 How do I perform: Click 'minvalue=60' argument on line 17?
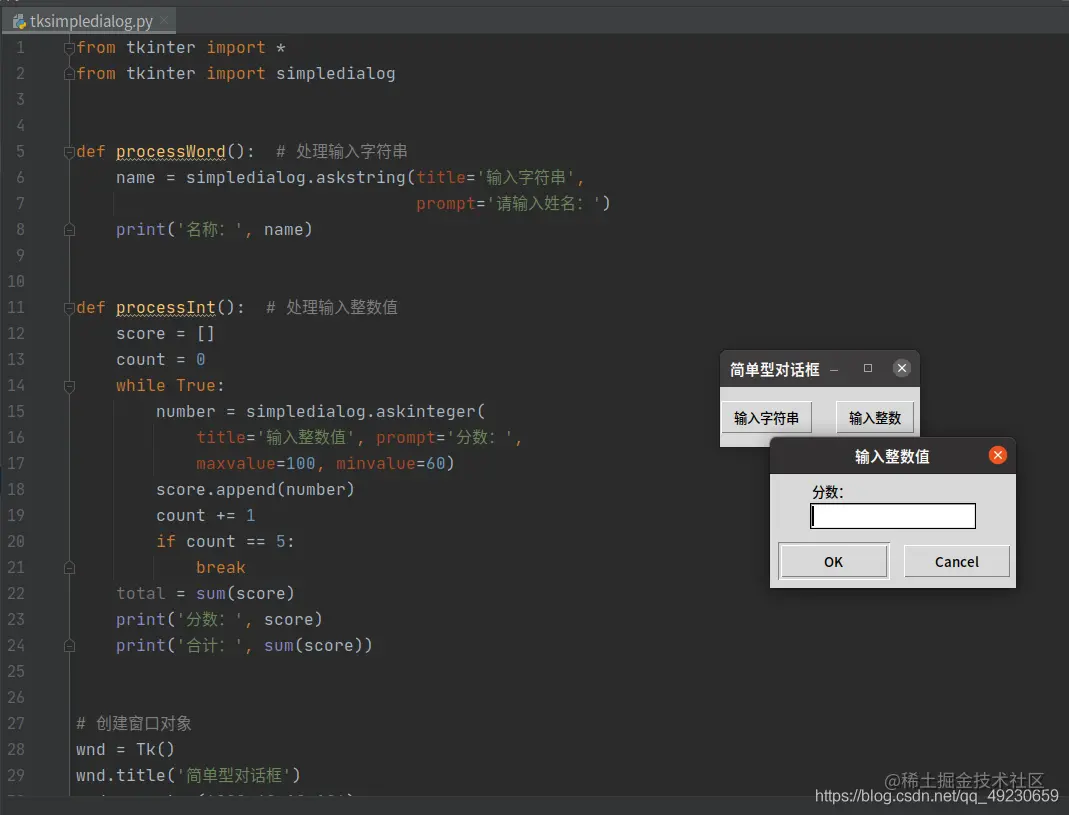391,463
